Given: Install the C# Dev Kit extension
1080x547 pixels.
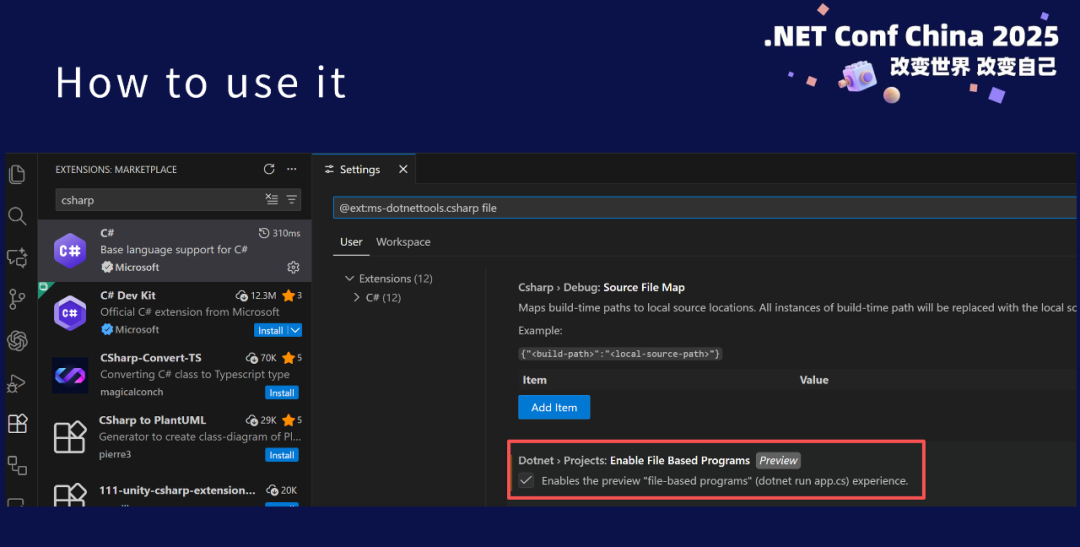Looking at the screenshot, I should coord(271,331).
